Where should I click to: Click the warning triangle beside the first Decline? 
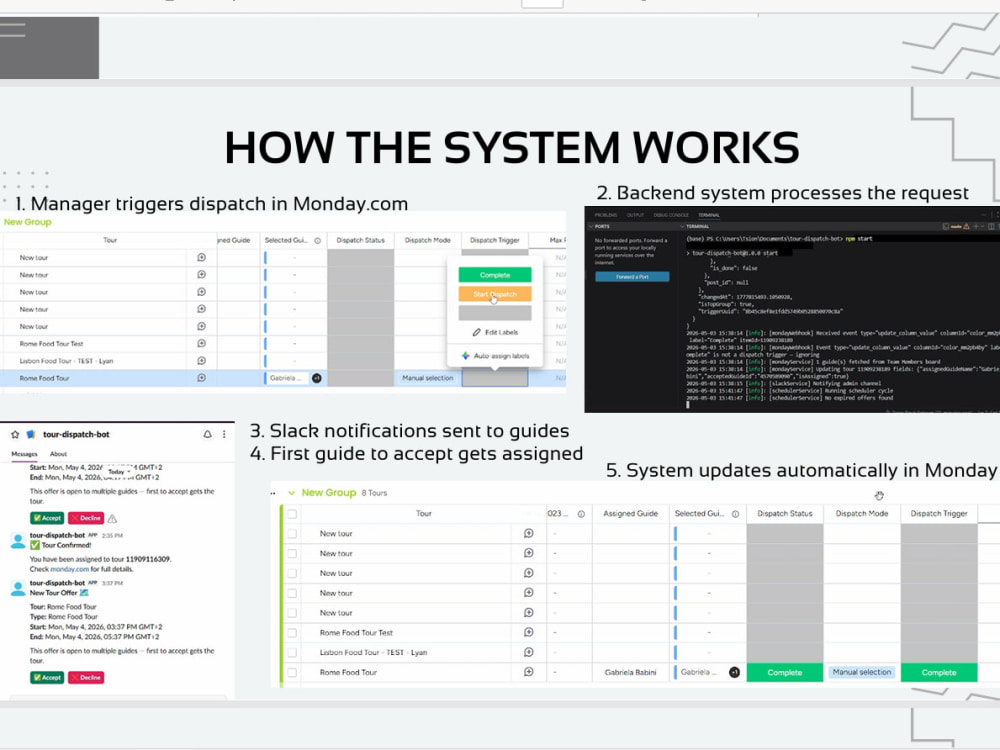click(x=112, y=518)
